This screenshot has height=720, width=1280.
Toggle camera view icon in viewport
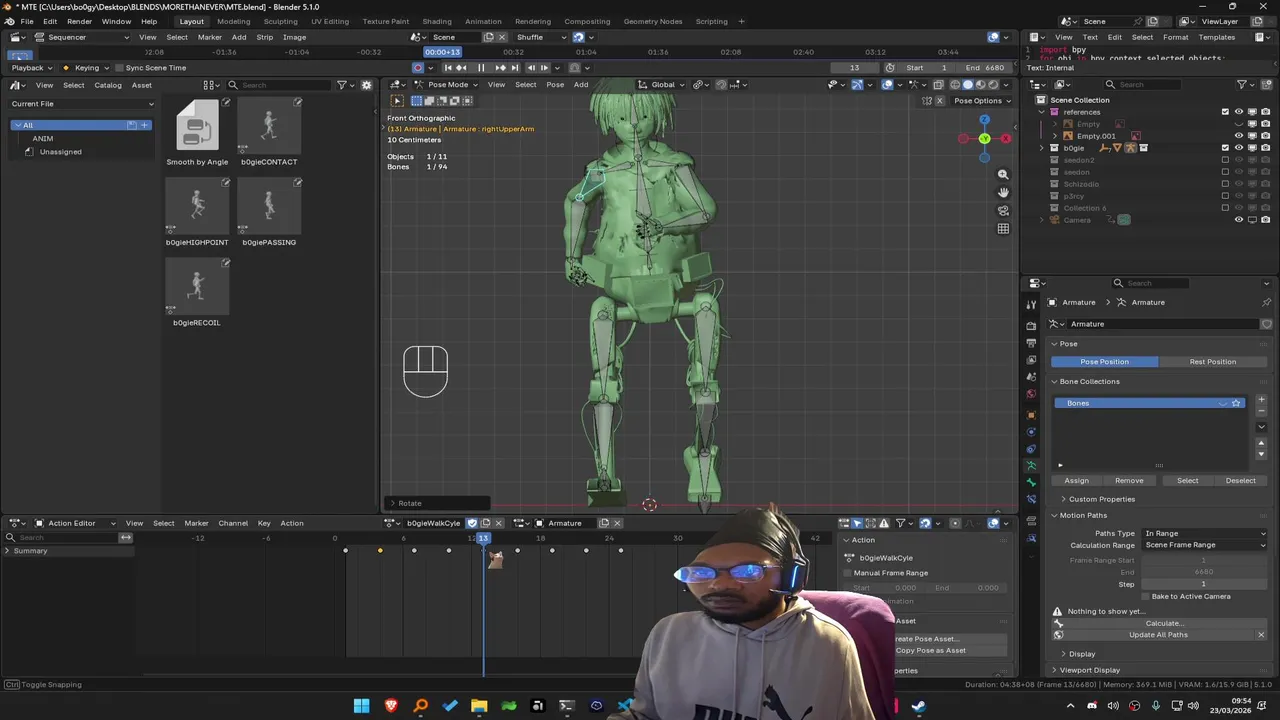1003,211
